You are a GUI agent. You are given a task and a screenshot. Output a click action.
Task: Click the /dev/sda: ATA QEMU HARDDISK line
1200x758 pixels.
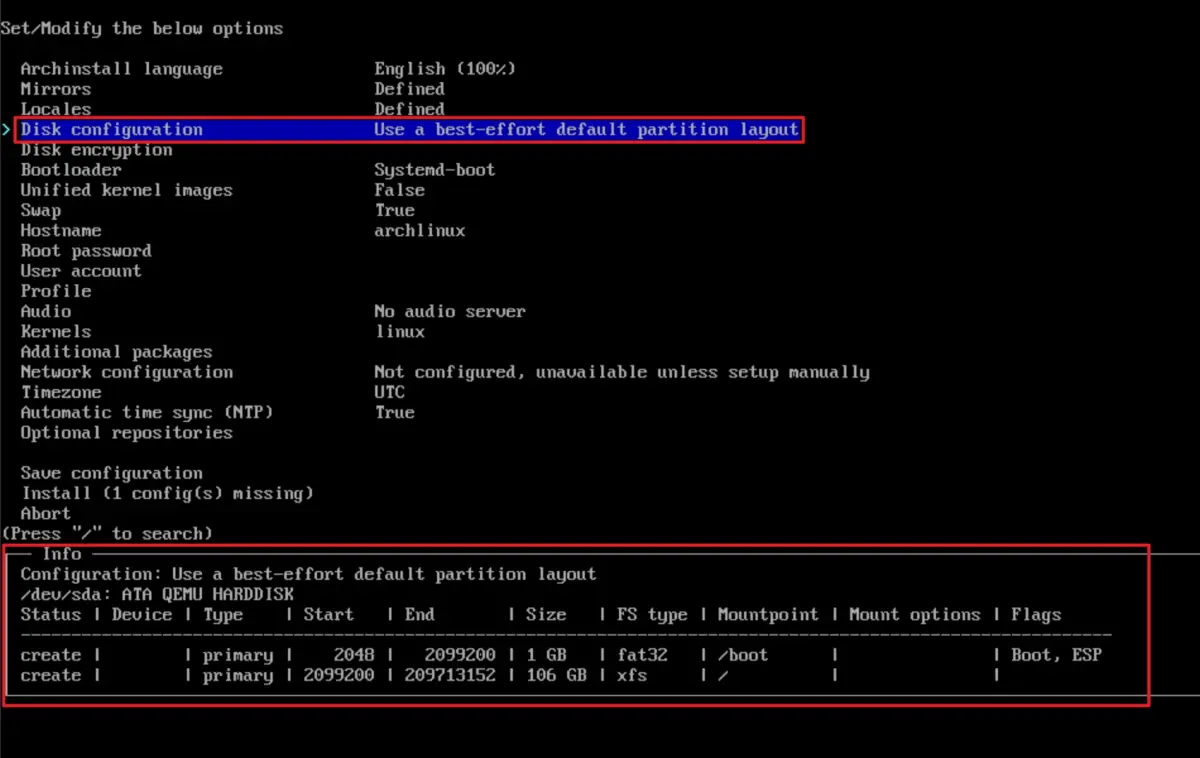point(157,594)
